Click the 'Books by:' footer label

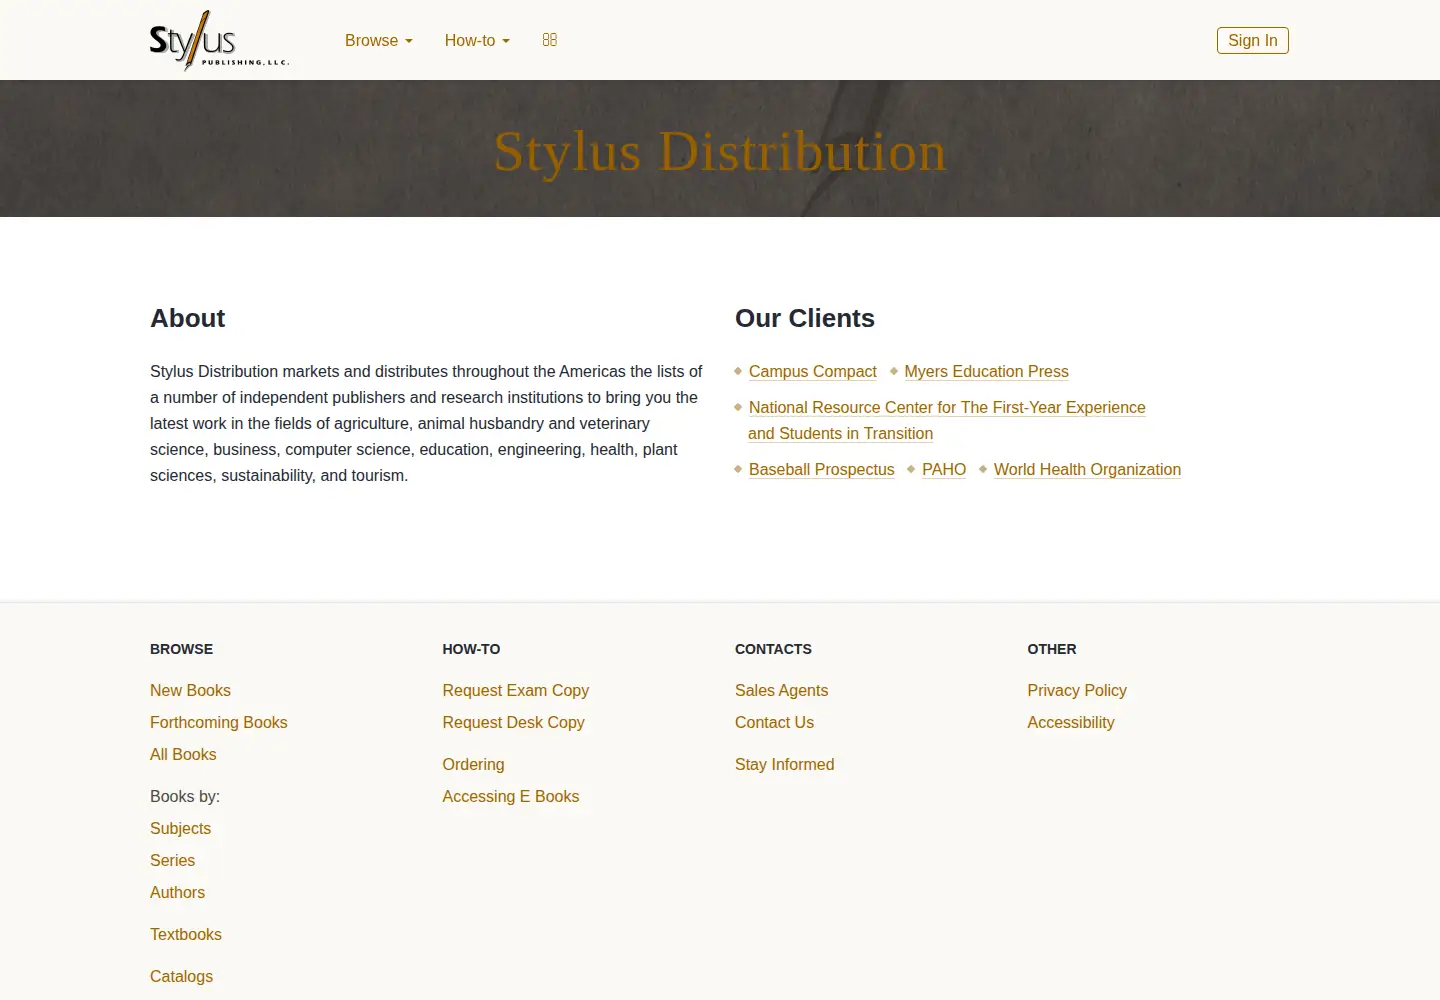185,796
